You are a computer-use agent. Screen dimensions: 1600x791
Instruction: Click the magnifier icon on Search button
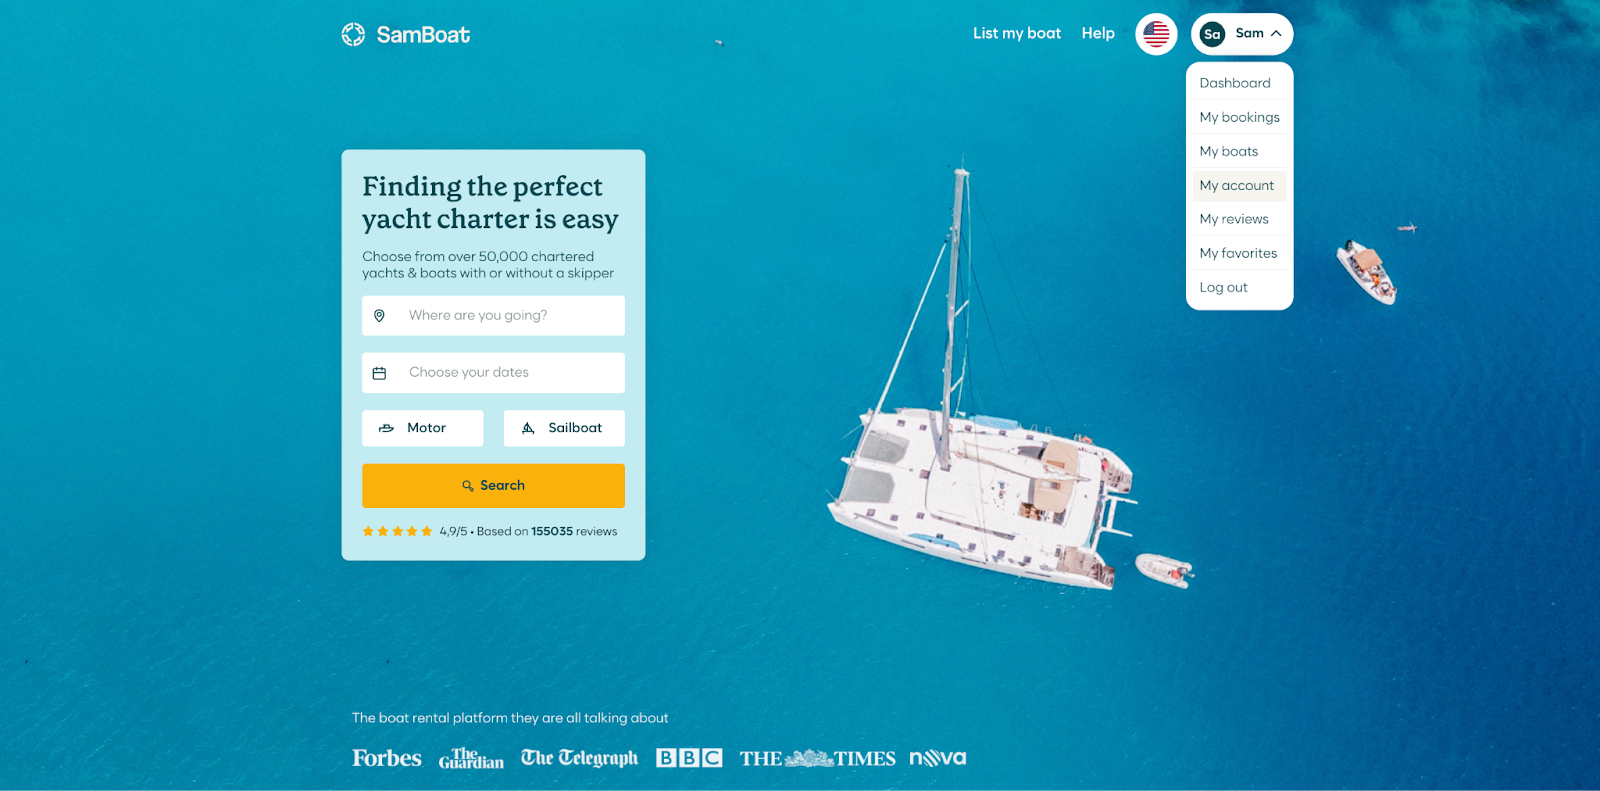click(x=467, y=486)
